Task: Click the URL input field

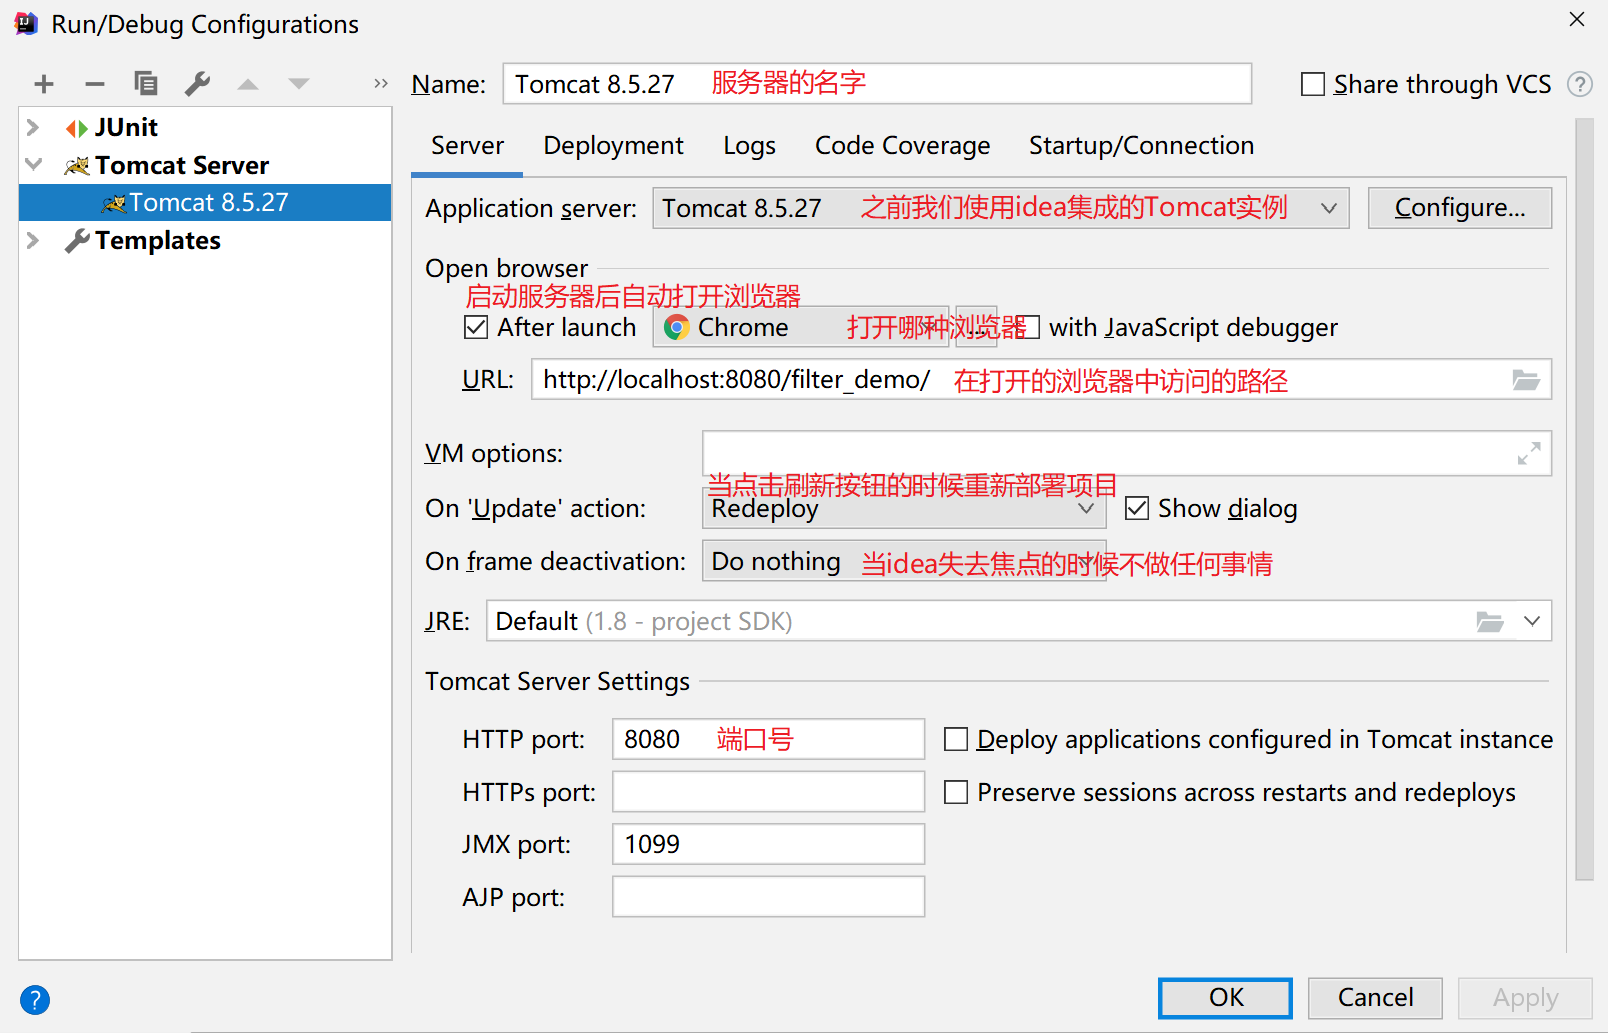Action: tap(1041, 380)
